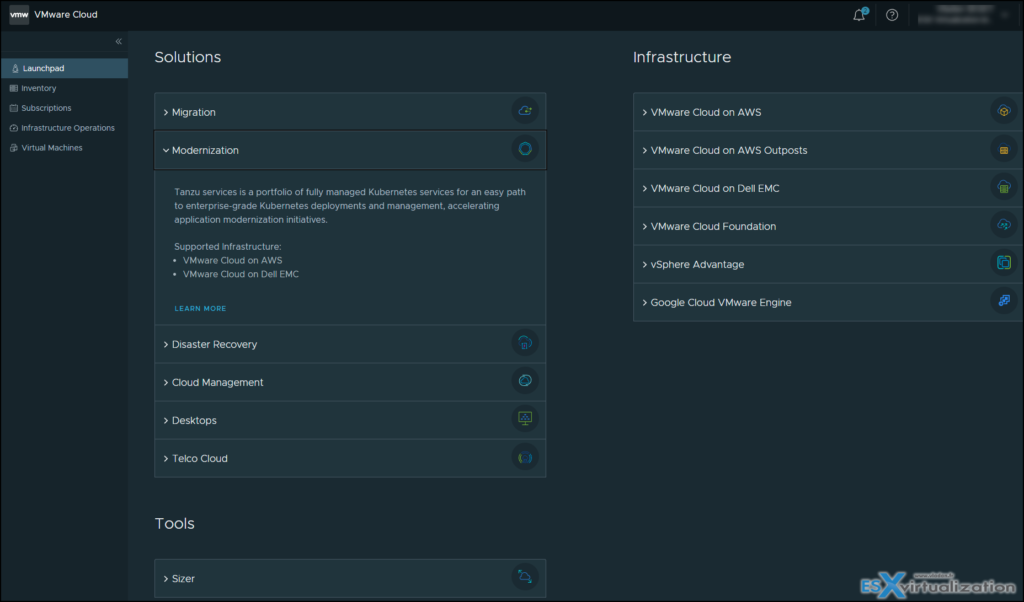
Task: Open the Launchpad sidebar icon
Action: click(14, 68)
